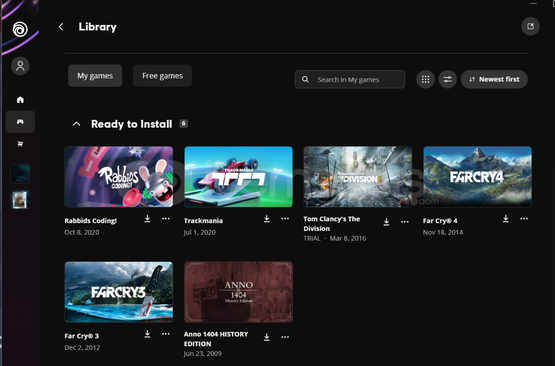Screen dimensions: 555x366
Task: Go back using the Library back arrow
Action: coord(61,27)
